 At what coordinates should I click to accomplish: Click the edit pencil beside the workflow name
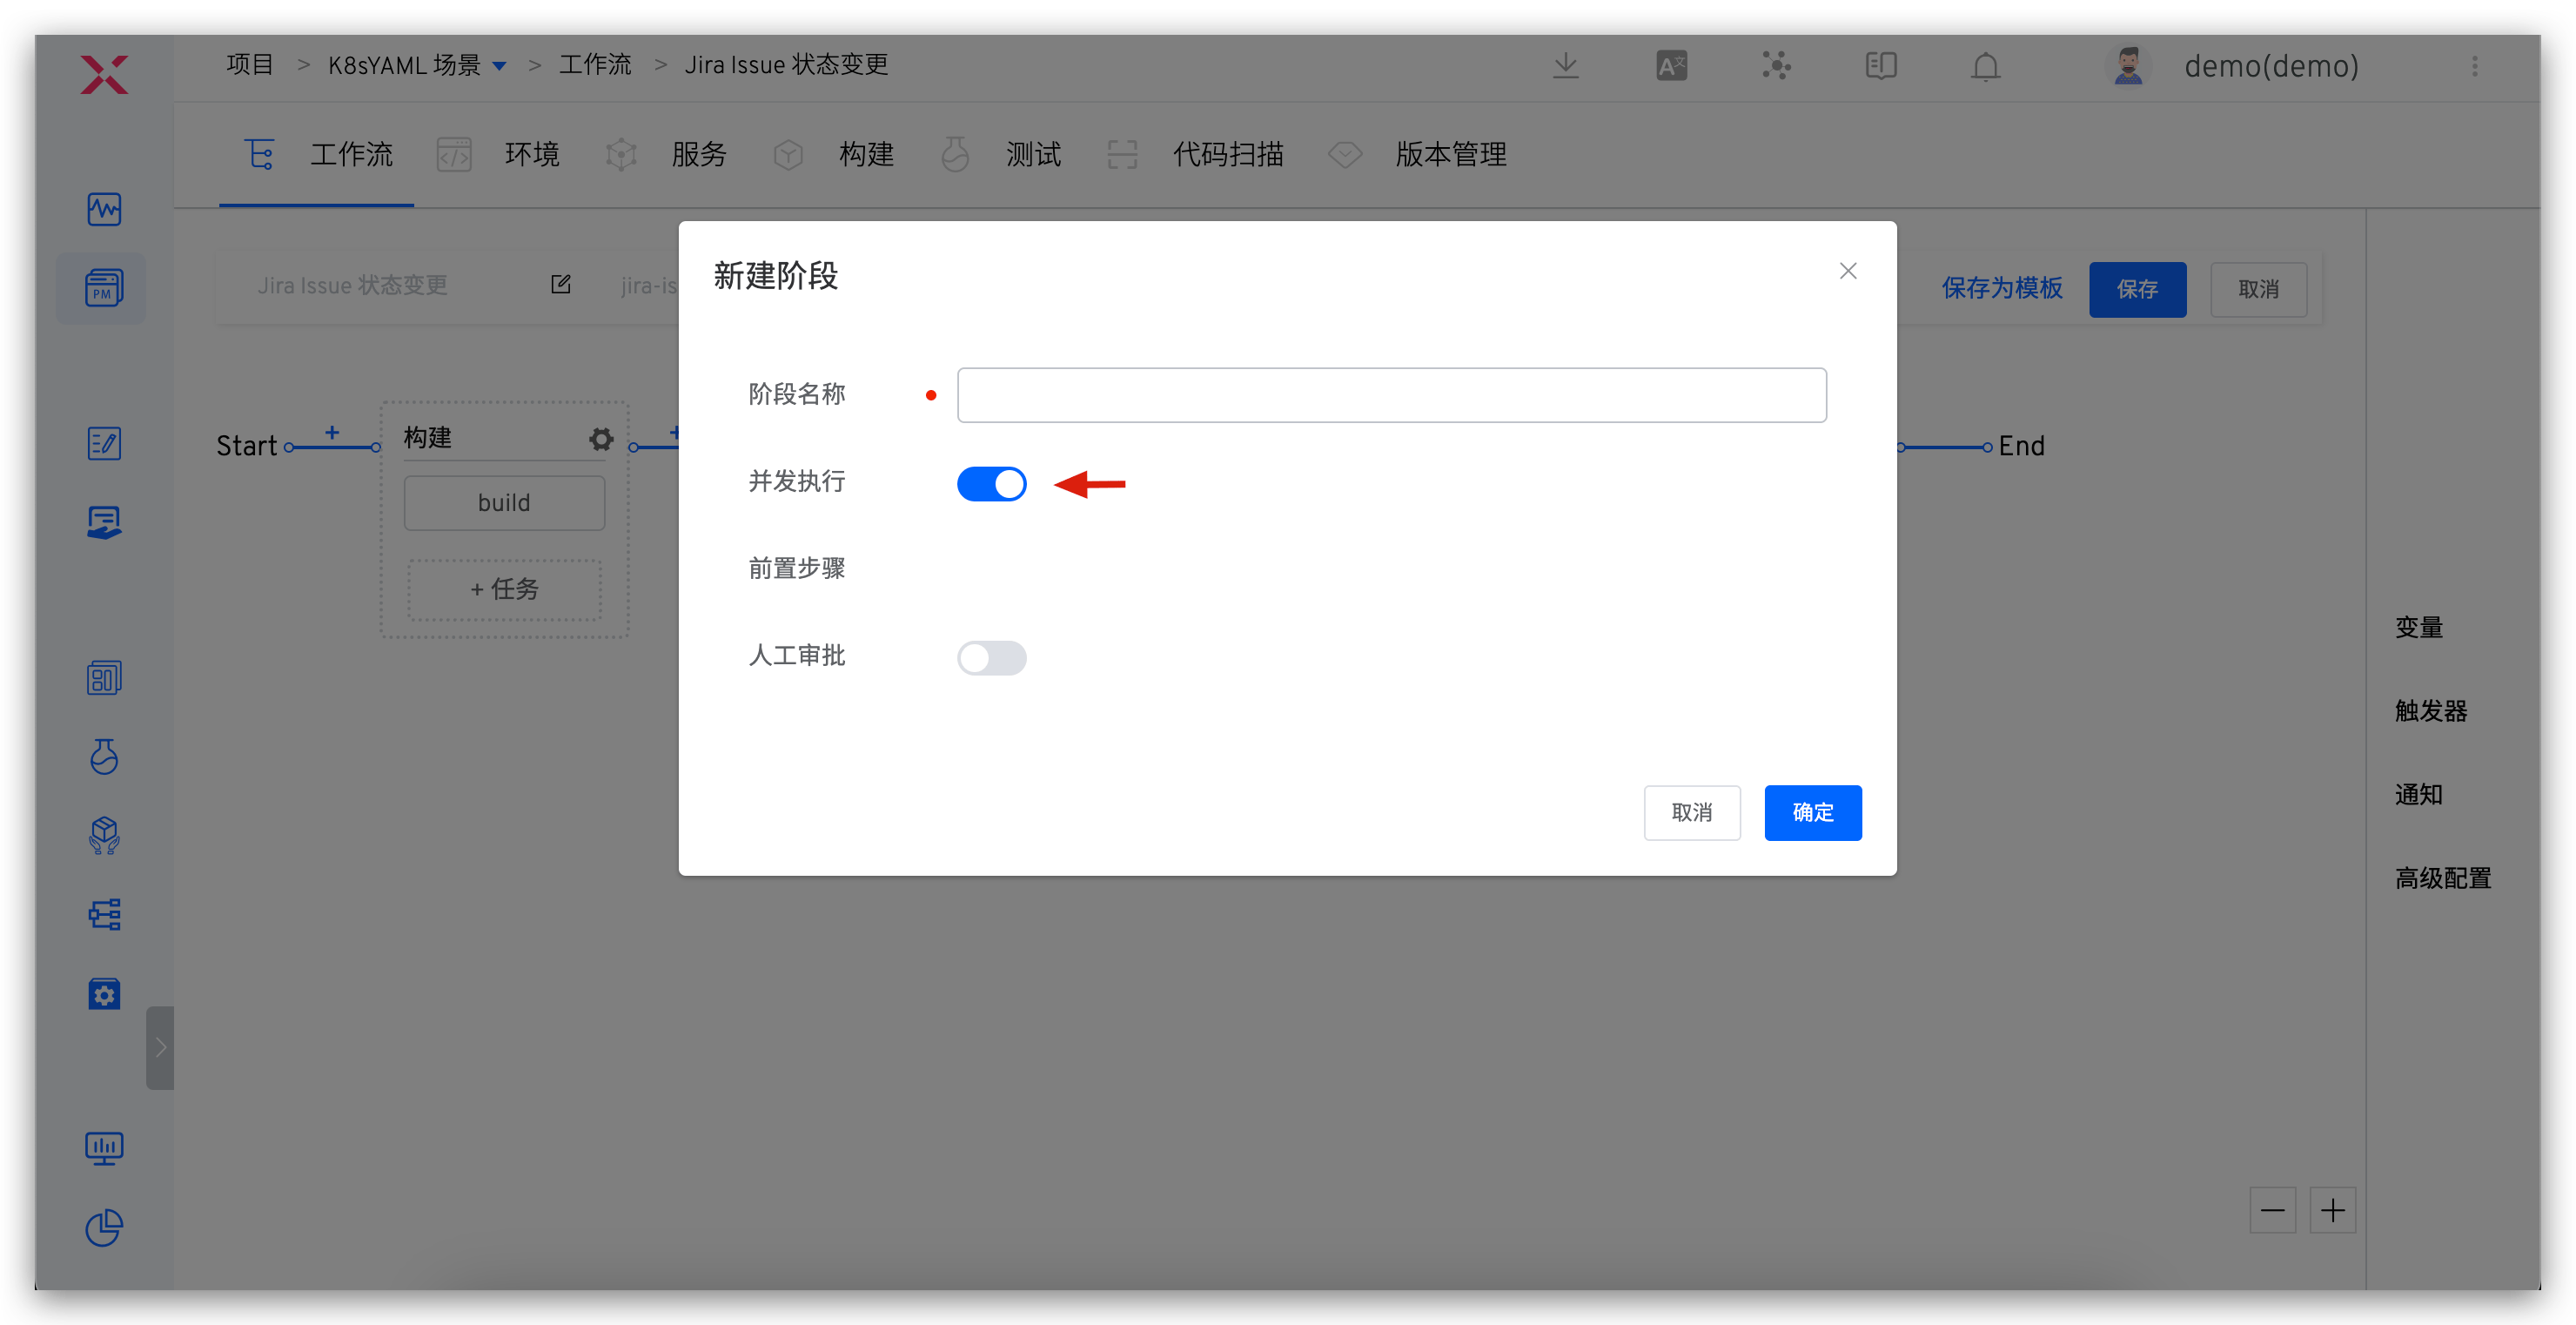click(561, 284)
